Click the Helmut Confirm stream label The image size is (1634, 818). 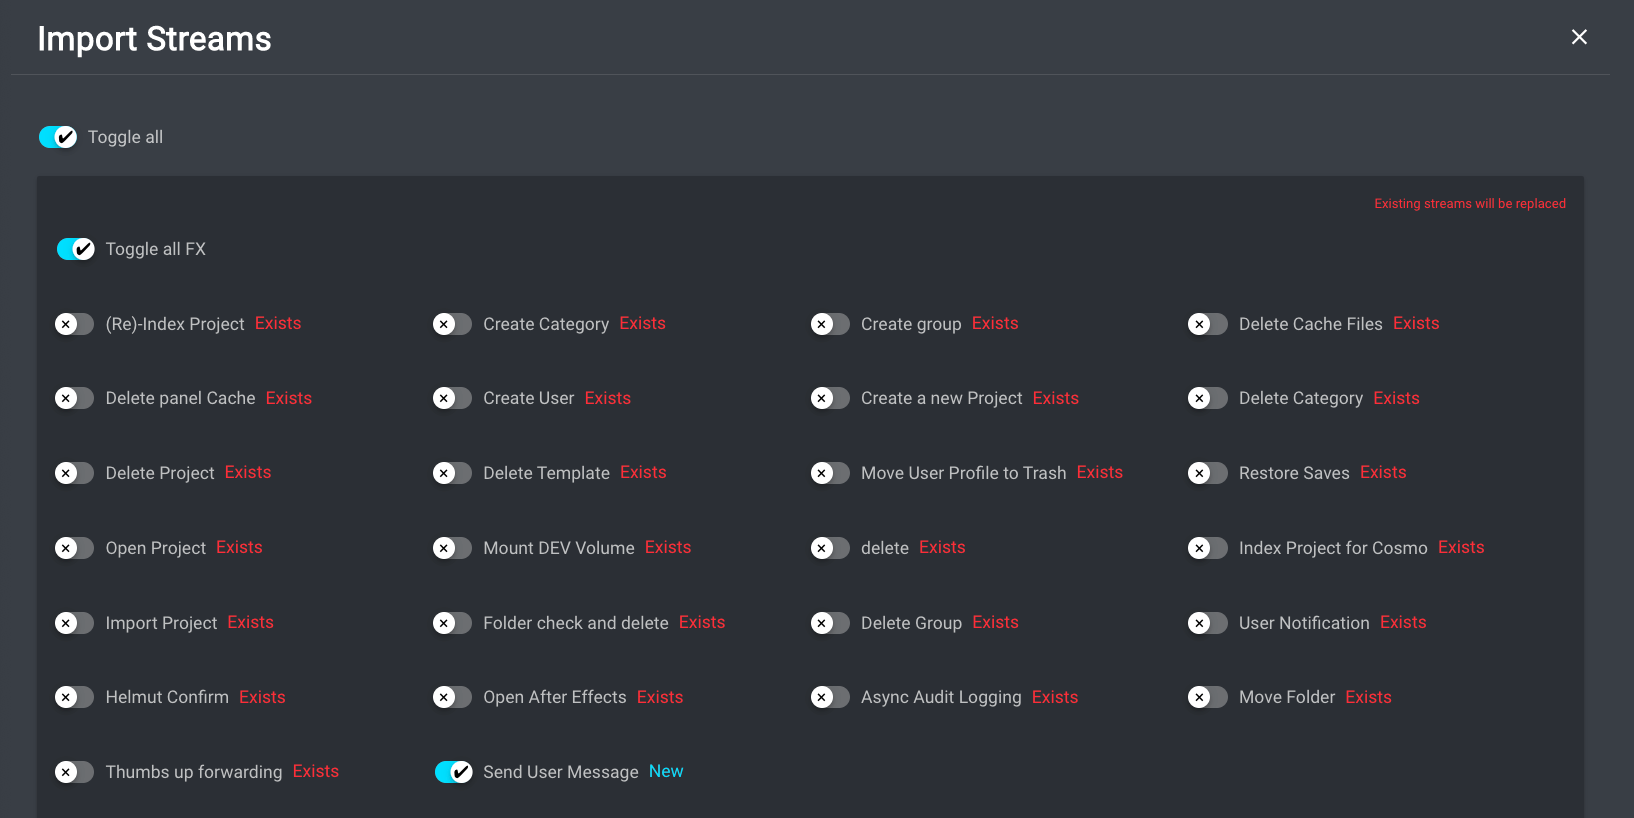click(167, 697)
